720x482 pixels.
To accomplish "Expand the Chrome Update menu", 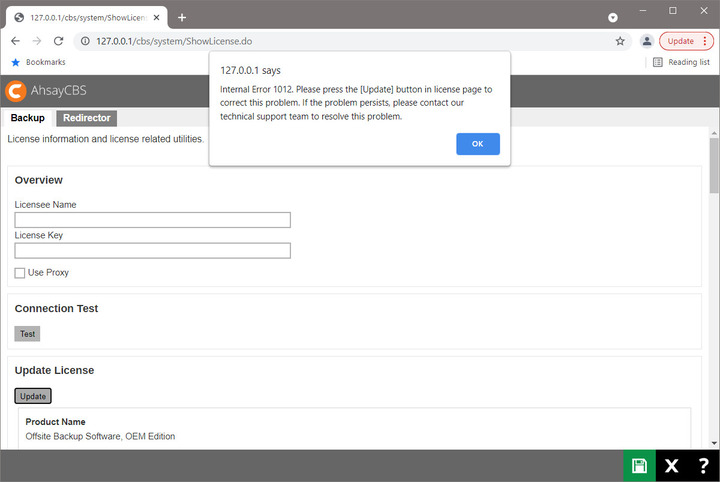I will (686, 41).
